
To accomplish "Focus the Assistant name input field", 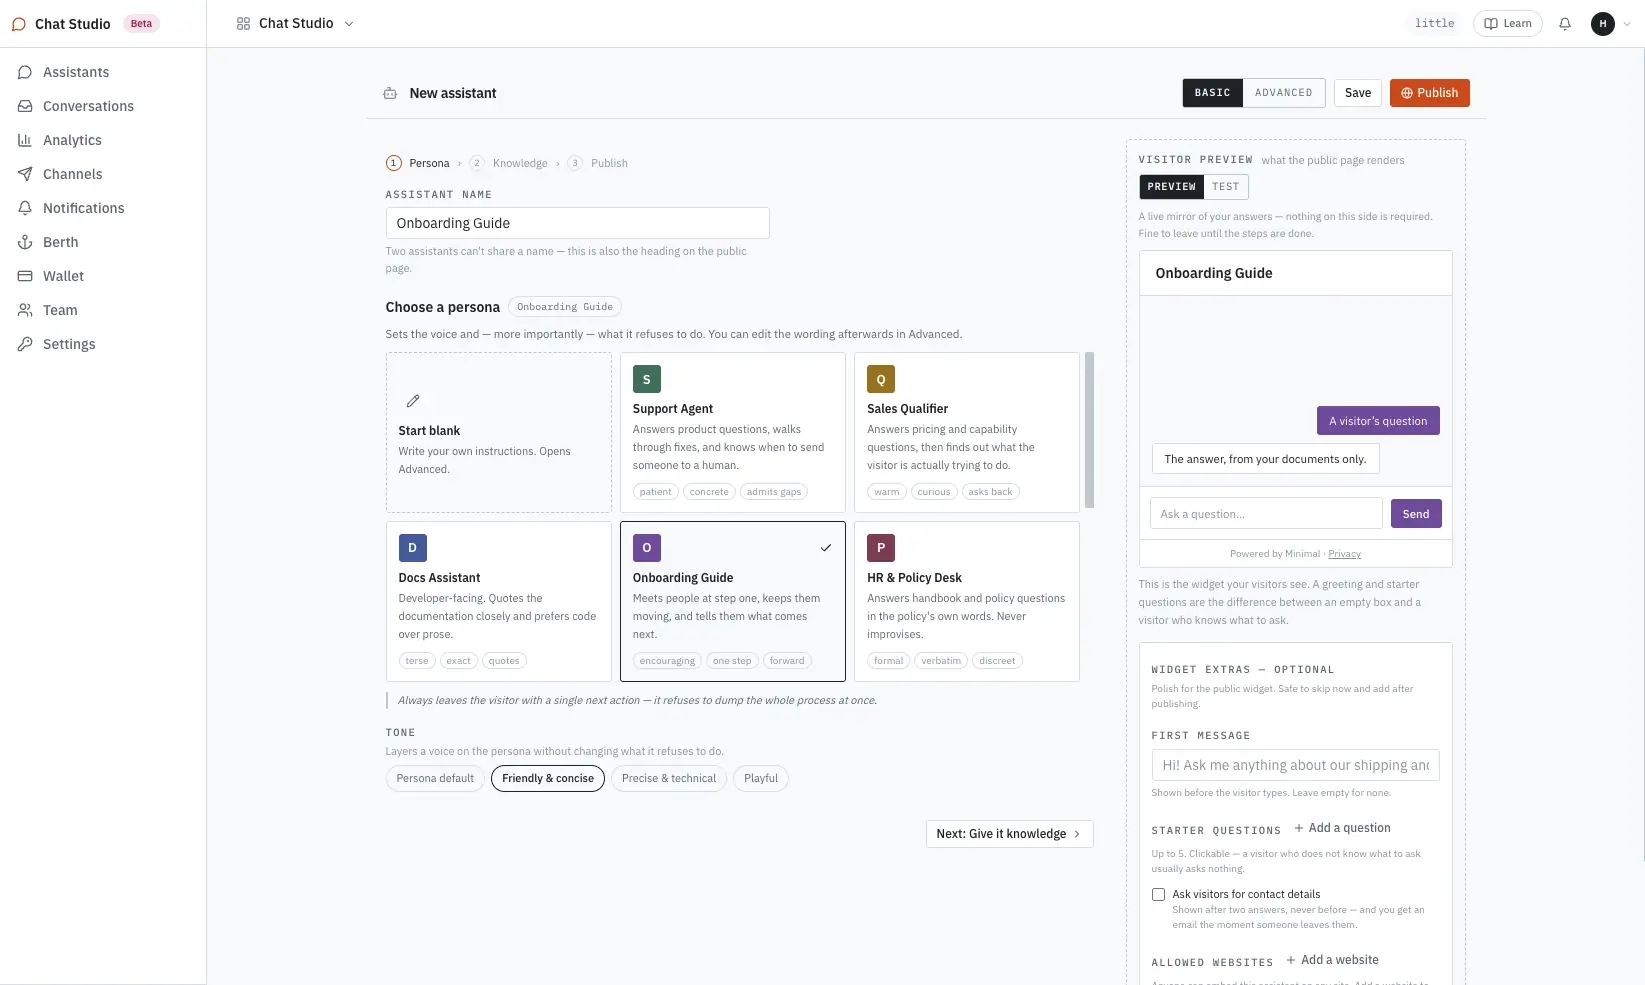I will [x=578, y=223].
